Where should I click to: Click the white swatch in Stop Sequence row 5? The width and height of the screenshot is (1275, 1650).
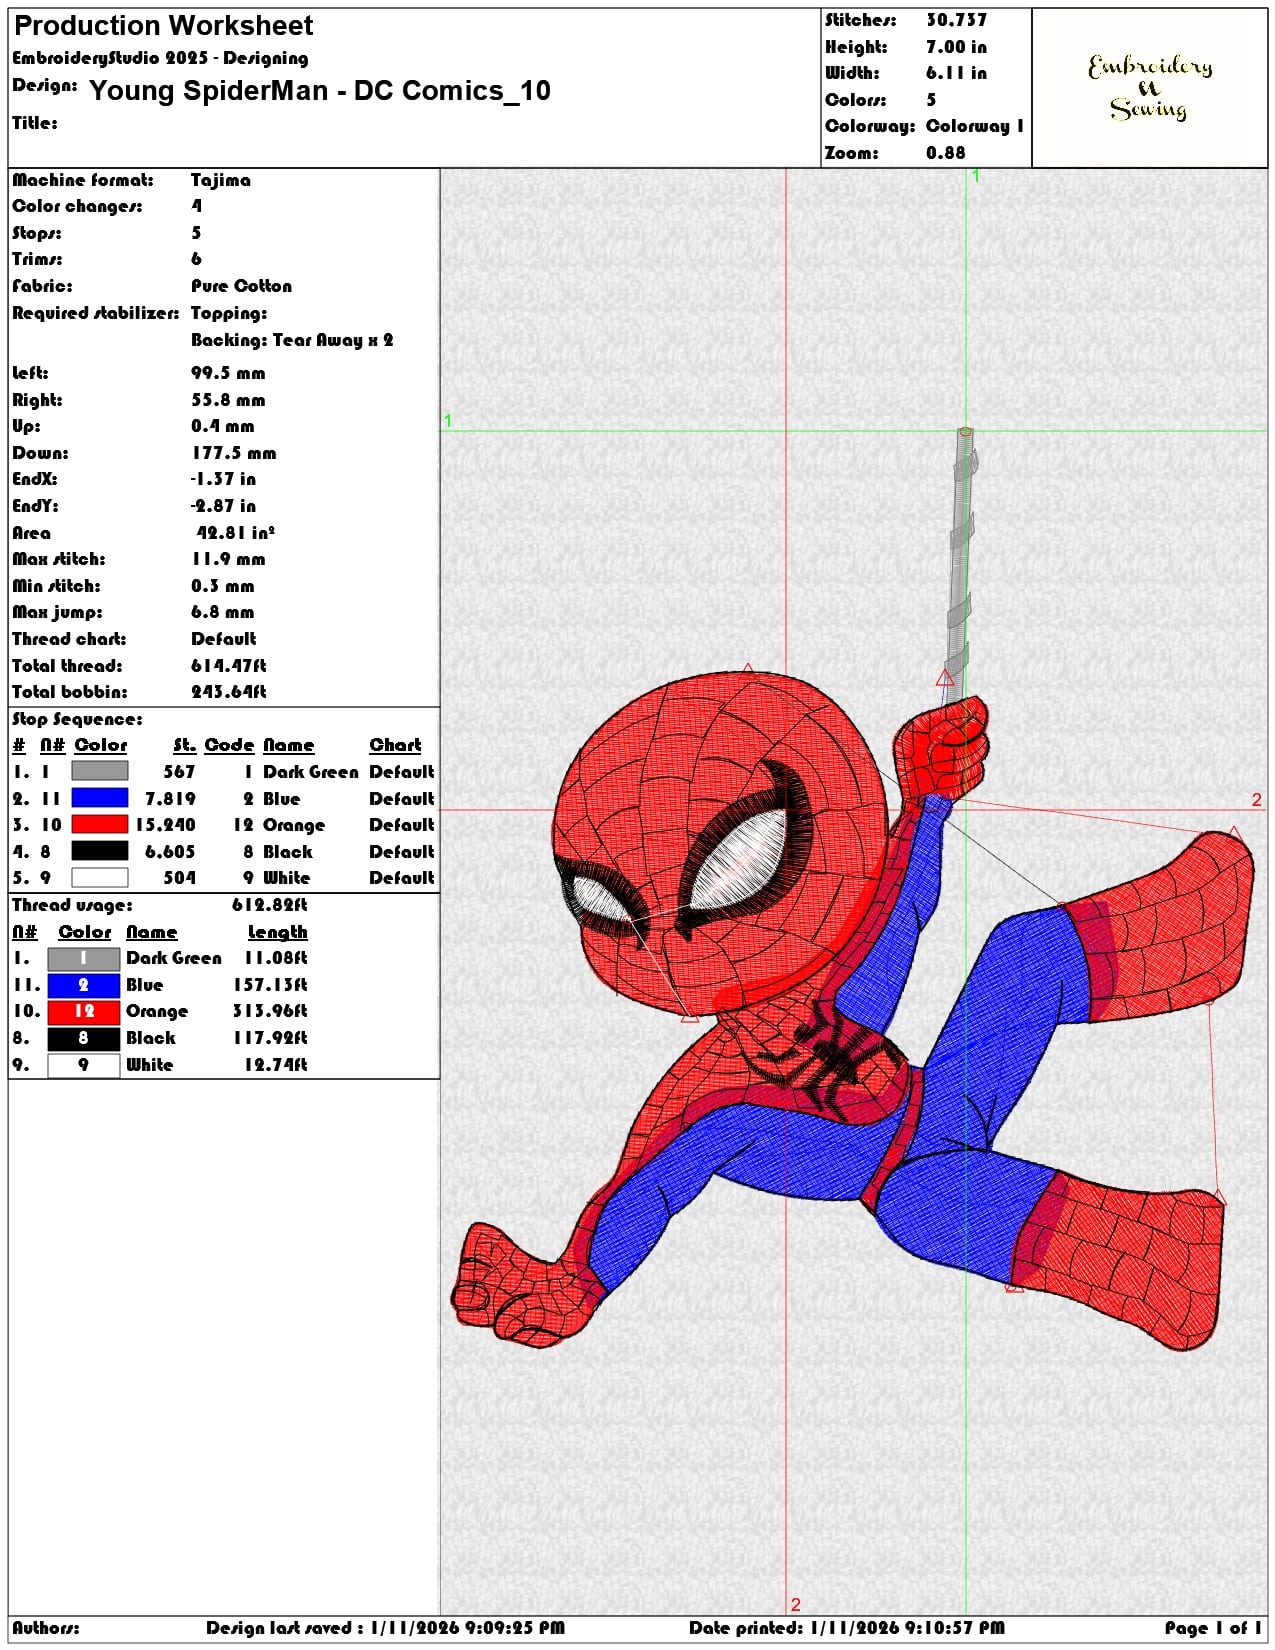[100, 877]
